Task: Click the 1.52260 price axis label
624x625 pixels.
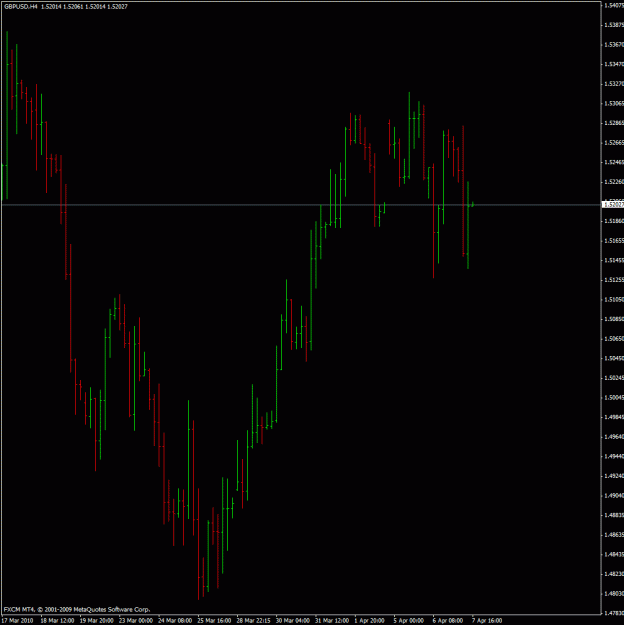Action: [614, 182]
